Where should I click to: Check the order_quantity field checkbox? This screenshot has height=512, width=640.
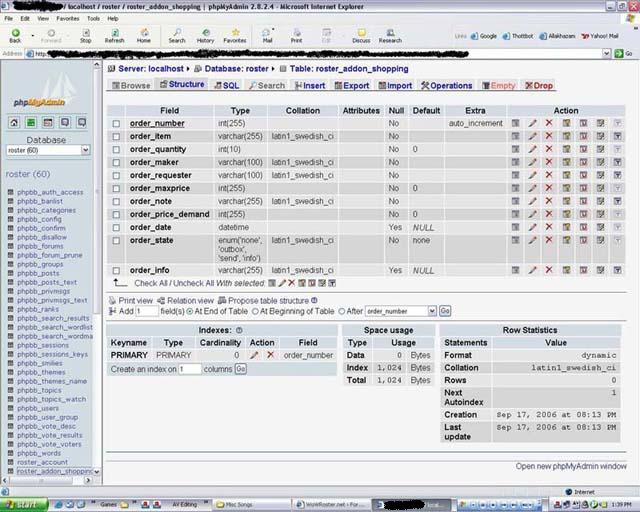coord(116,149)
